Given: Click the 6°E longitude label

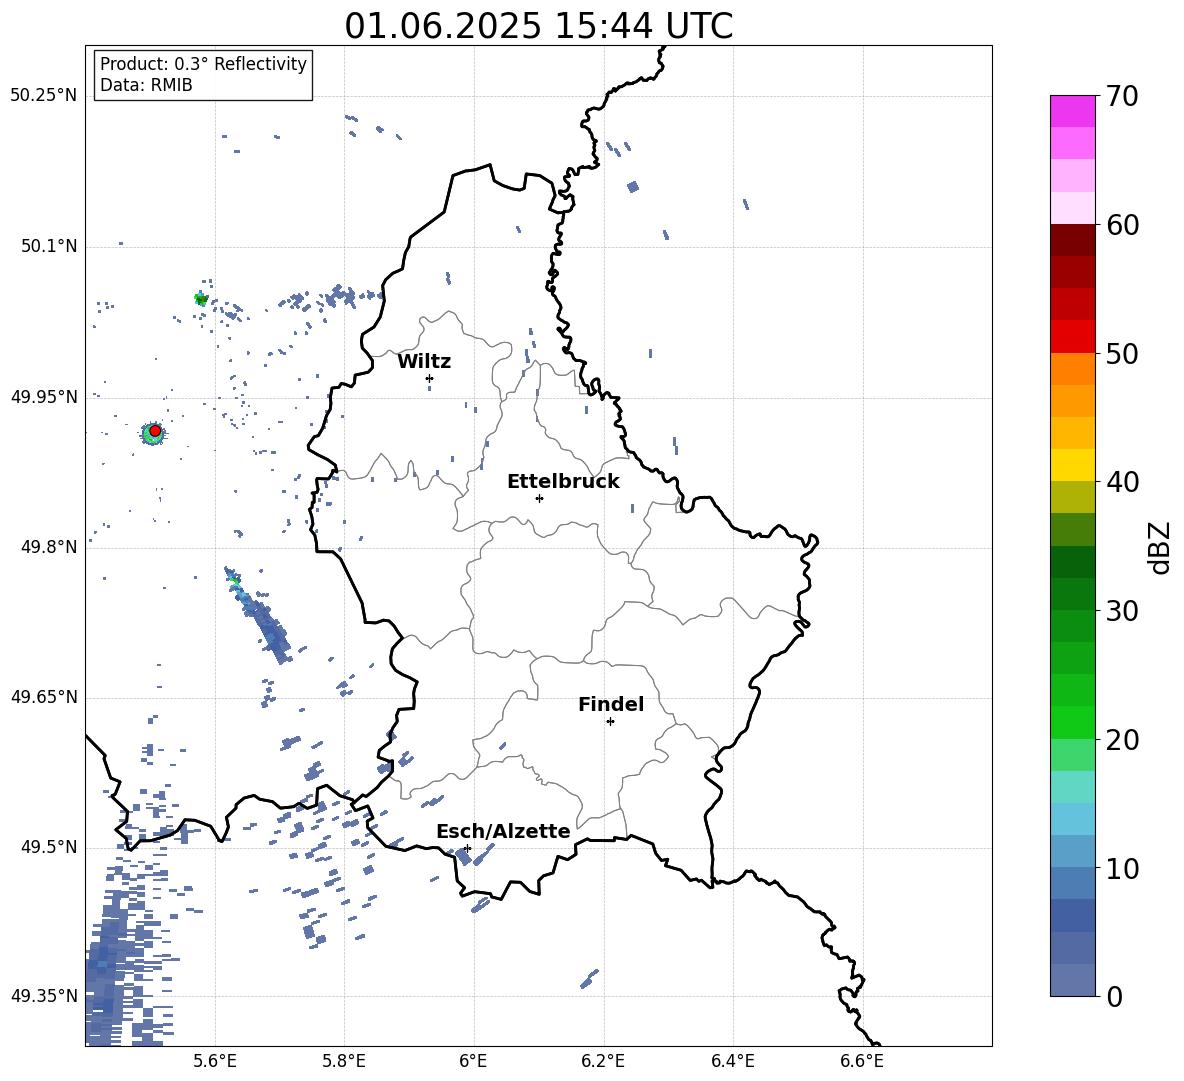Looking at the screenshot, I should point(473,1062).
